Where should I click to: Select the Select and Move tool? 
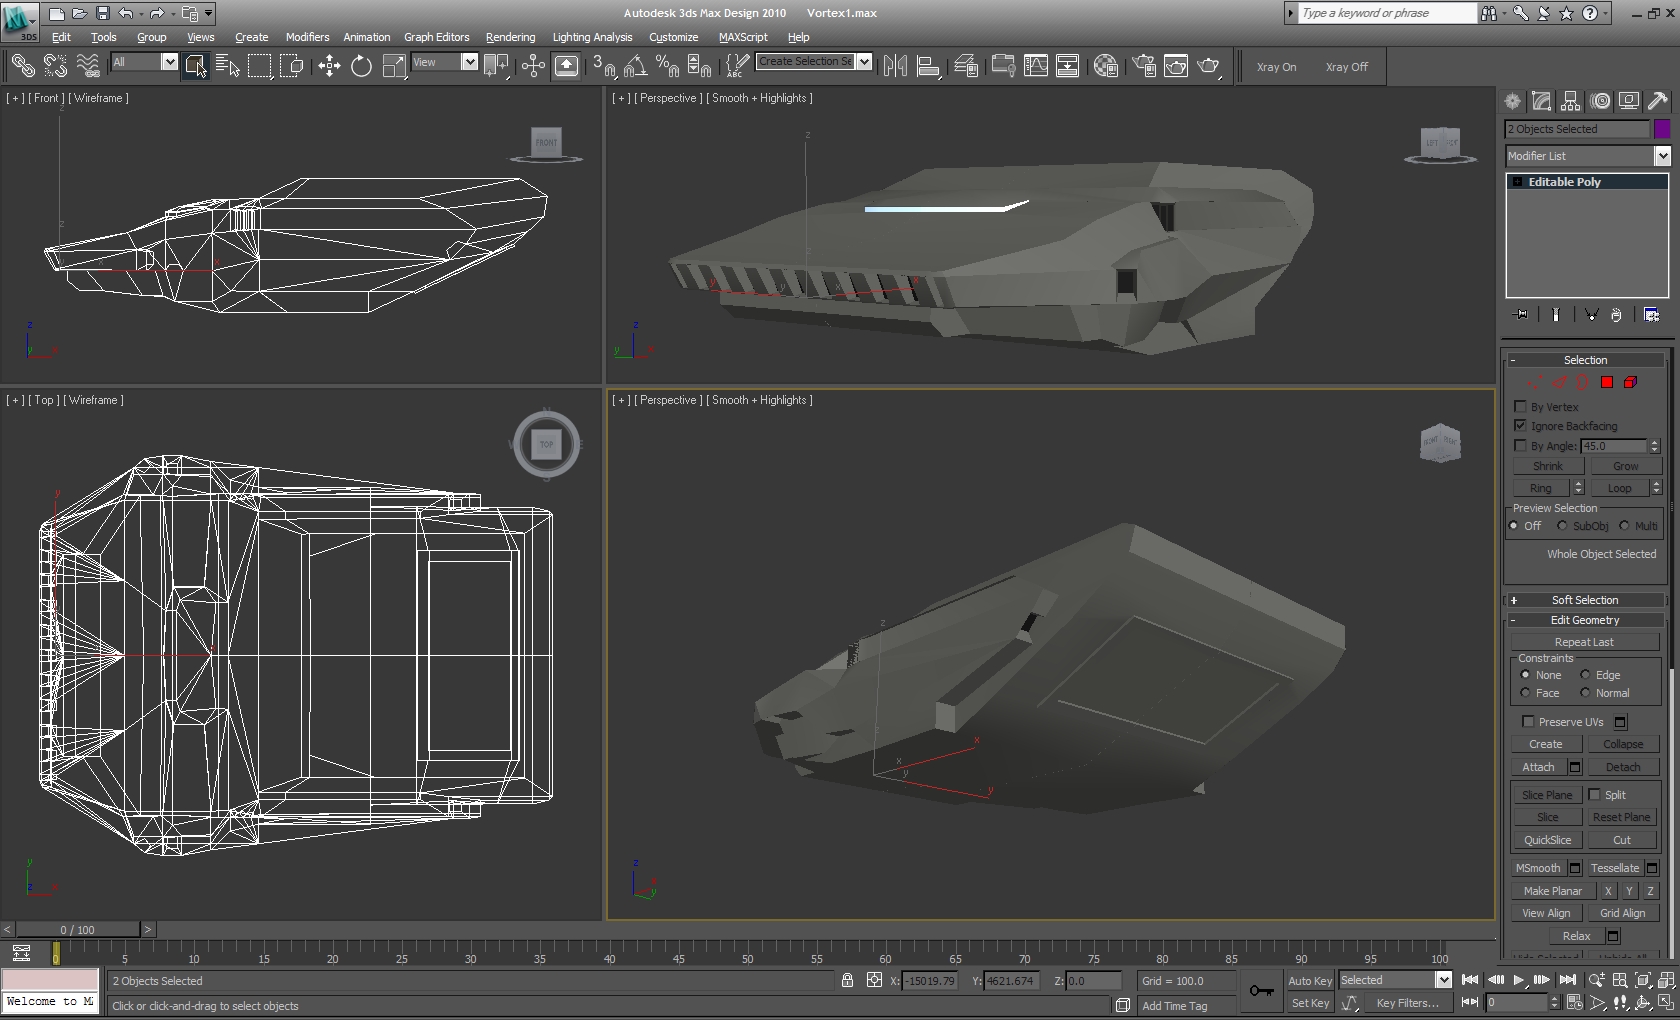329,66
